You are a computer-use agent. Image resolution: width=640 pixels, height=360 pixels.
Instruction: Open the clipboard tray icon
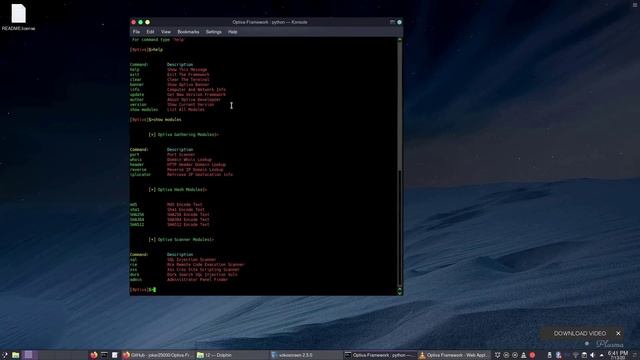coord(584,355)
